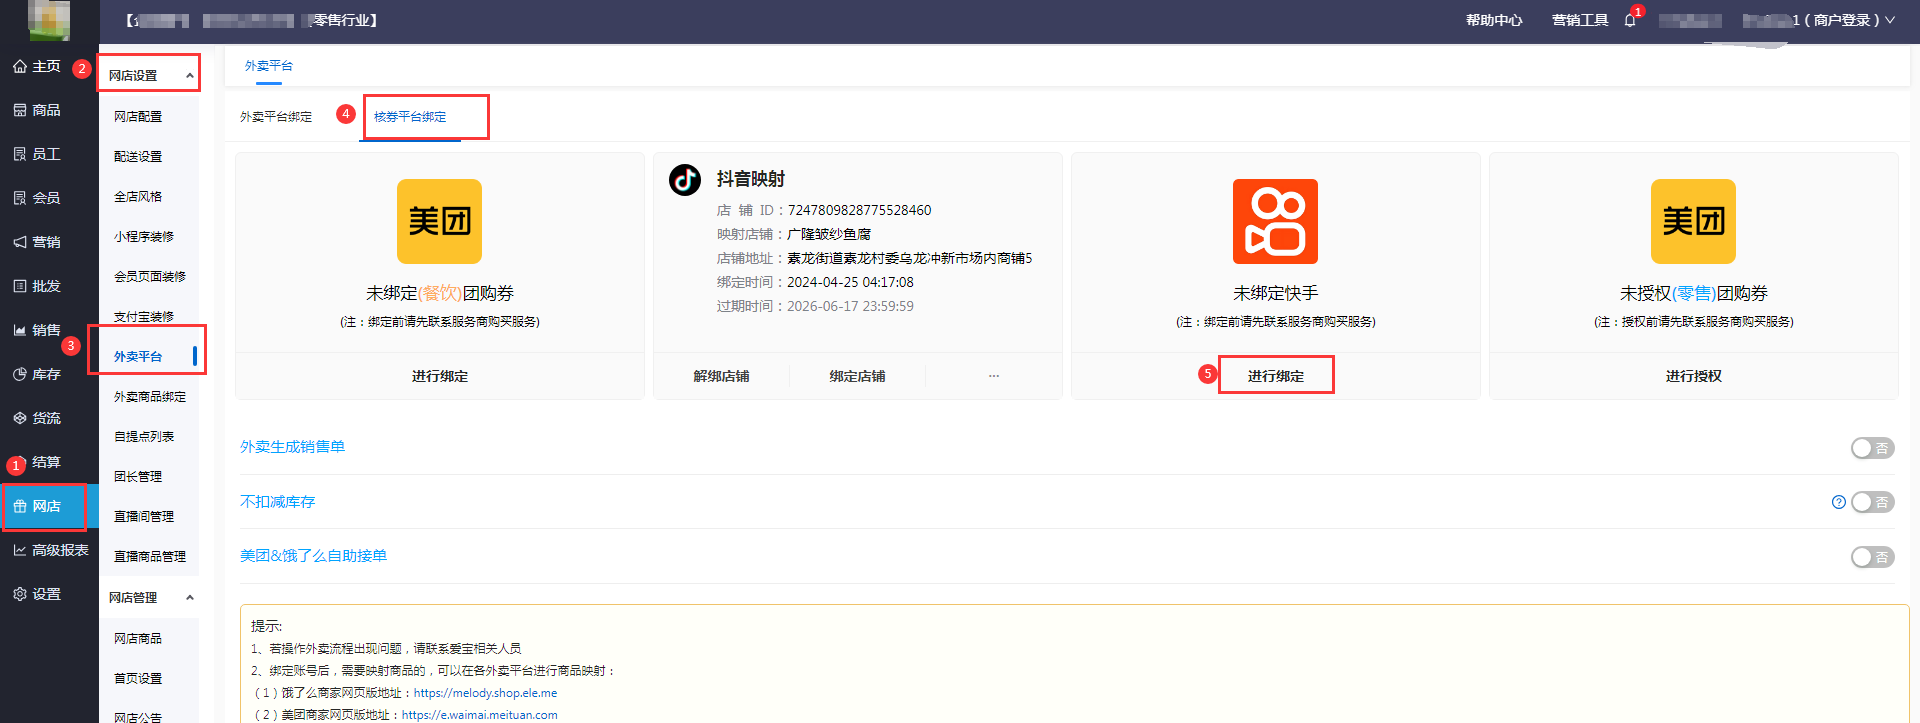Open the 批发 wholesale sidebar icon

tap(20, 286)
